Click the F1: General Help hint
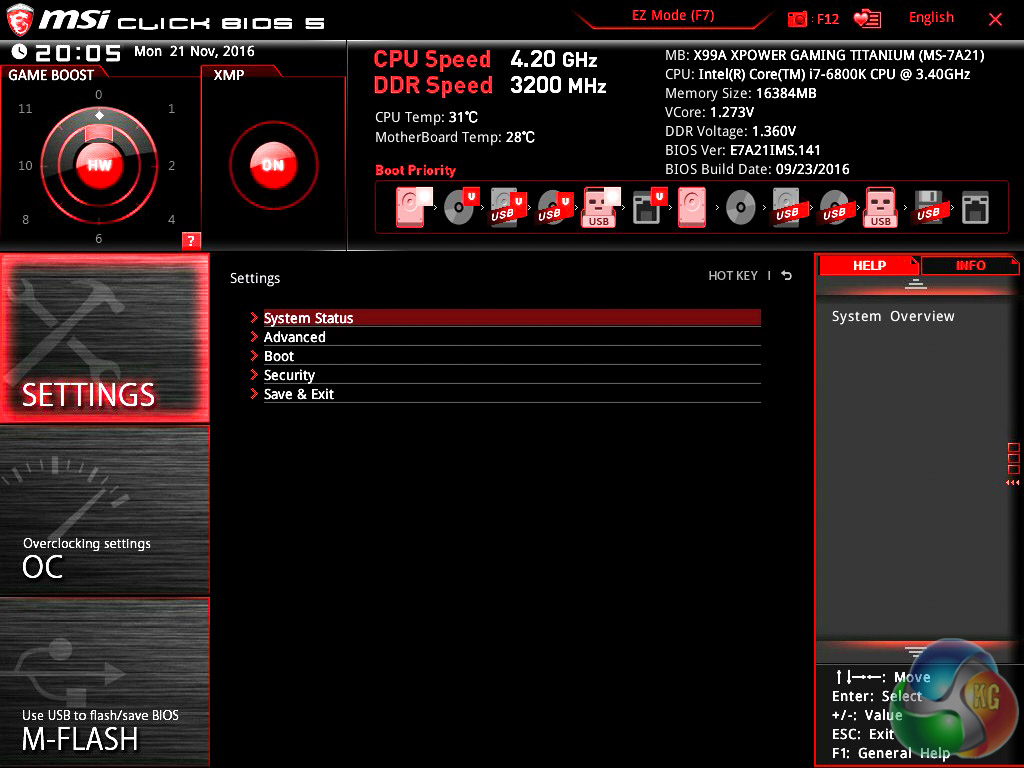This screenshot has height=768, width=1024. pyautogui.click(x=891, y=753)
